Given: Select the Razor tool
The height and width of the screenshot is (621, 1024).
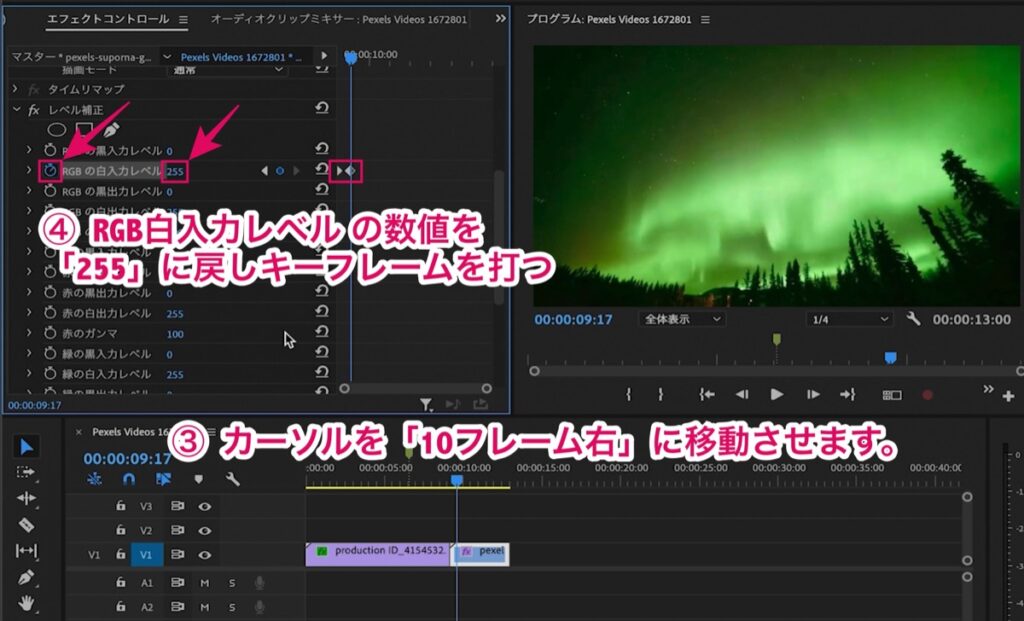Looking at the screenshot, I should [x=26, y=525].
